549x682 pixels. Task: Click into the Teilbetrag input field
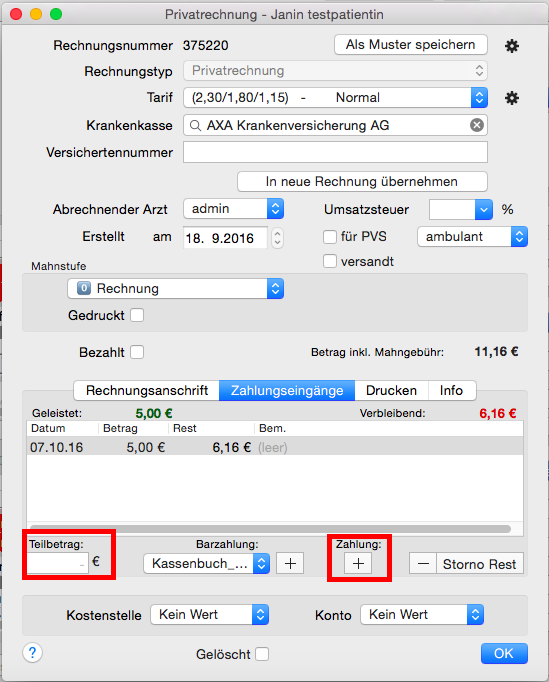pyautogui.click(x=58, y=563)
